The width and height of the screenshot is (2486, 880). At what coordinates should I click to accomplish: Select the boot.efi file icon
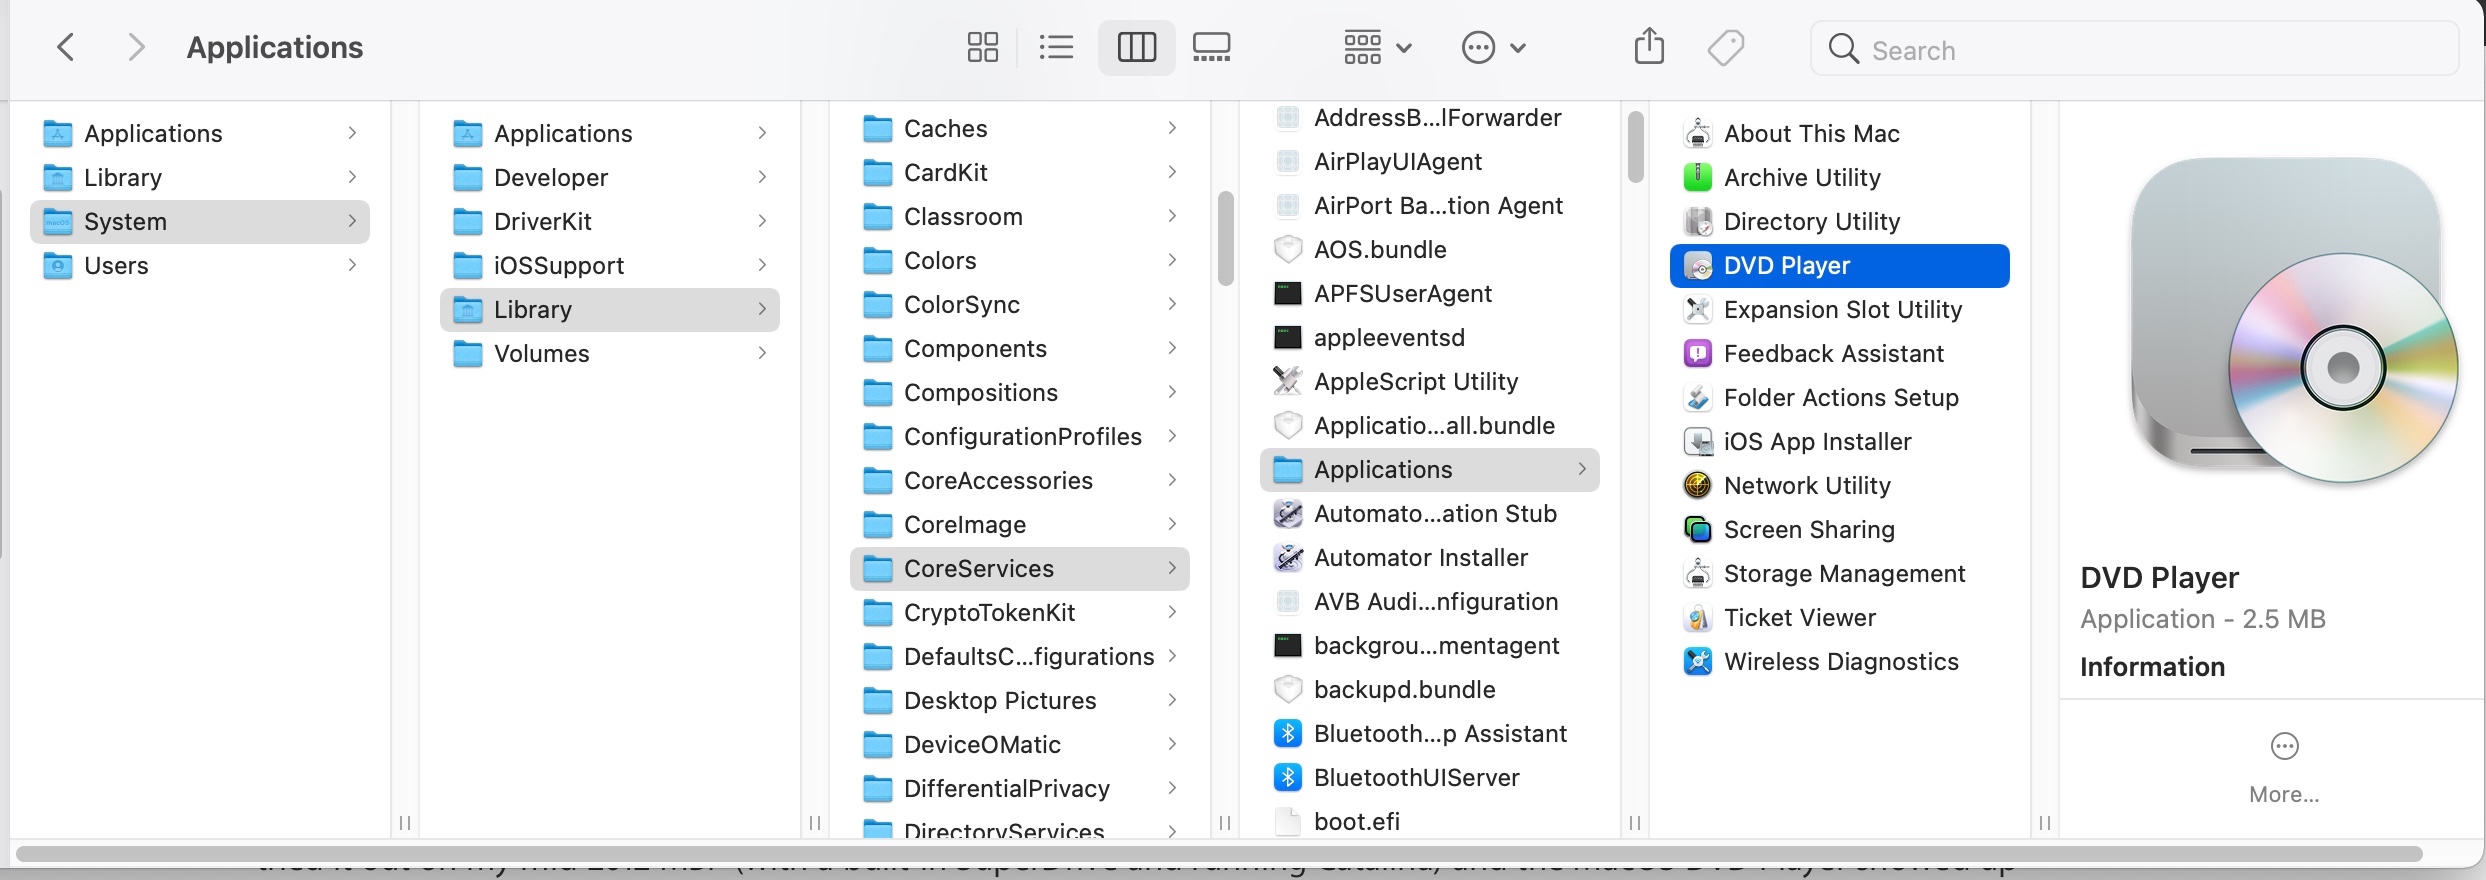[1287, 822]
